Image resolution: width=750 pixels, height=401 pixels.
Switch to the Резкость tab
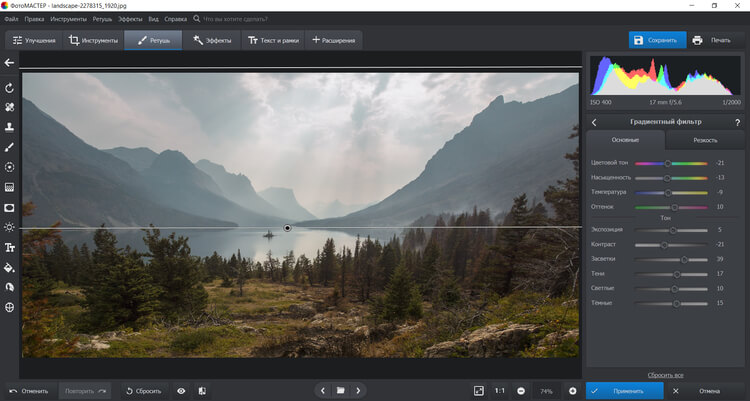(705, 141)
